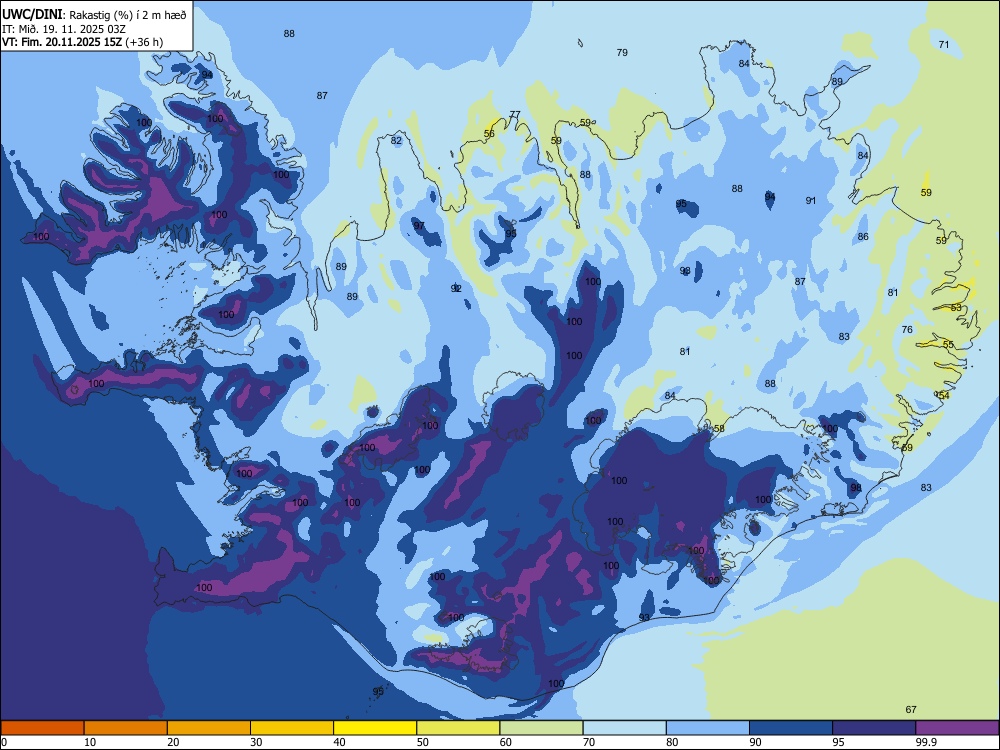This screenshot has width=1000, height=750.
Task: Click the title text 'UWC/DINI: Rakastig (%) í 2 m hæð'
Action: [x=94, y=14]
